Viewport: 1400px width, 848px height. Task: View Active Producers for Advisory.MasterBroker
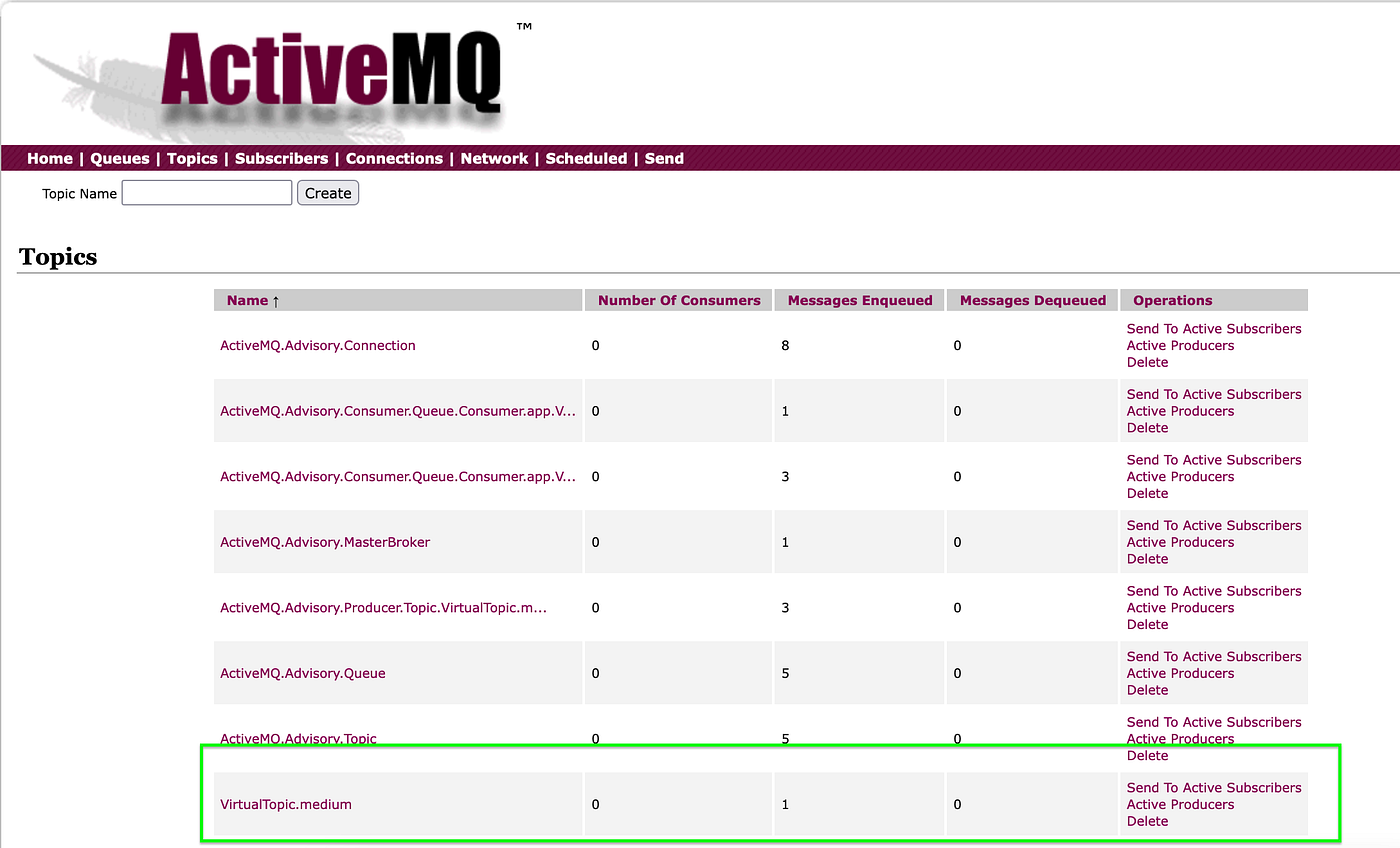pos(1181,542)
